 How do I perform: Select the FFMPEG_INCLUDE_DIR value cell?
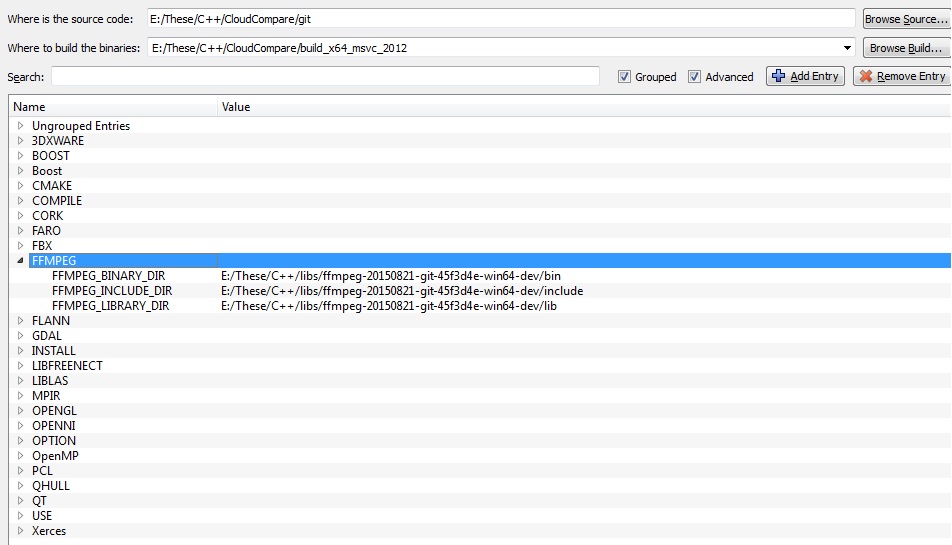402,291
